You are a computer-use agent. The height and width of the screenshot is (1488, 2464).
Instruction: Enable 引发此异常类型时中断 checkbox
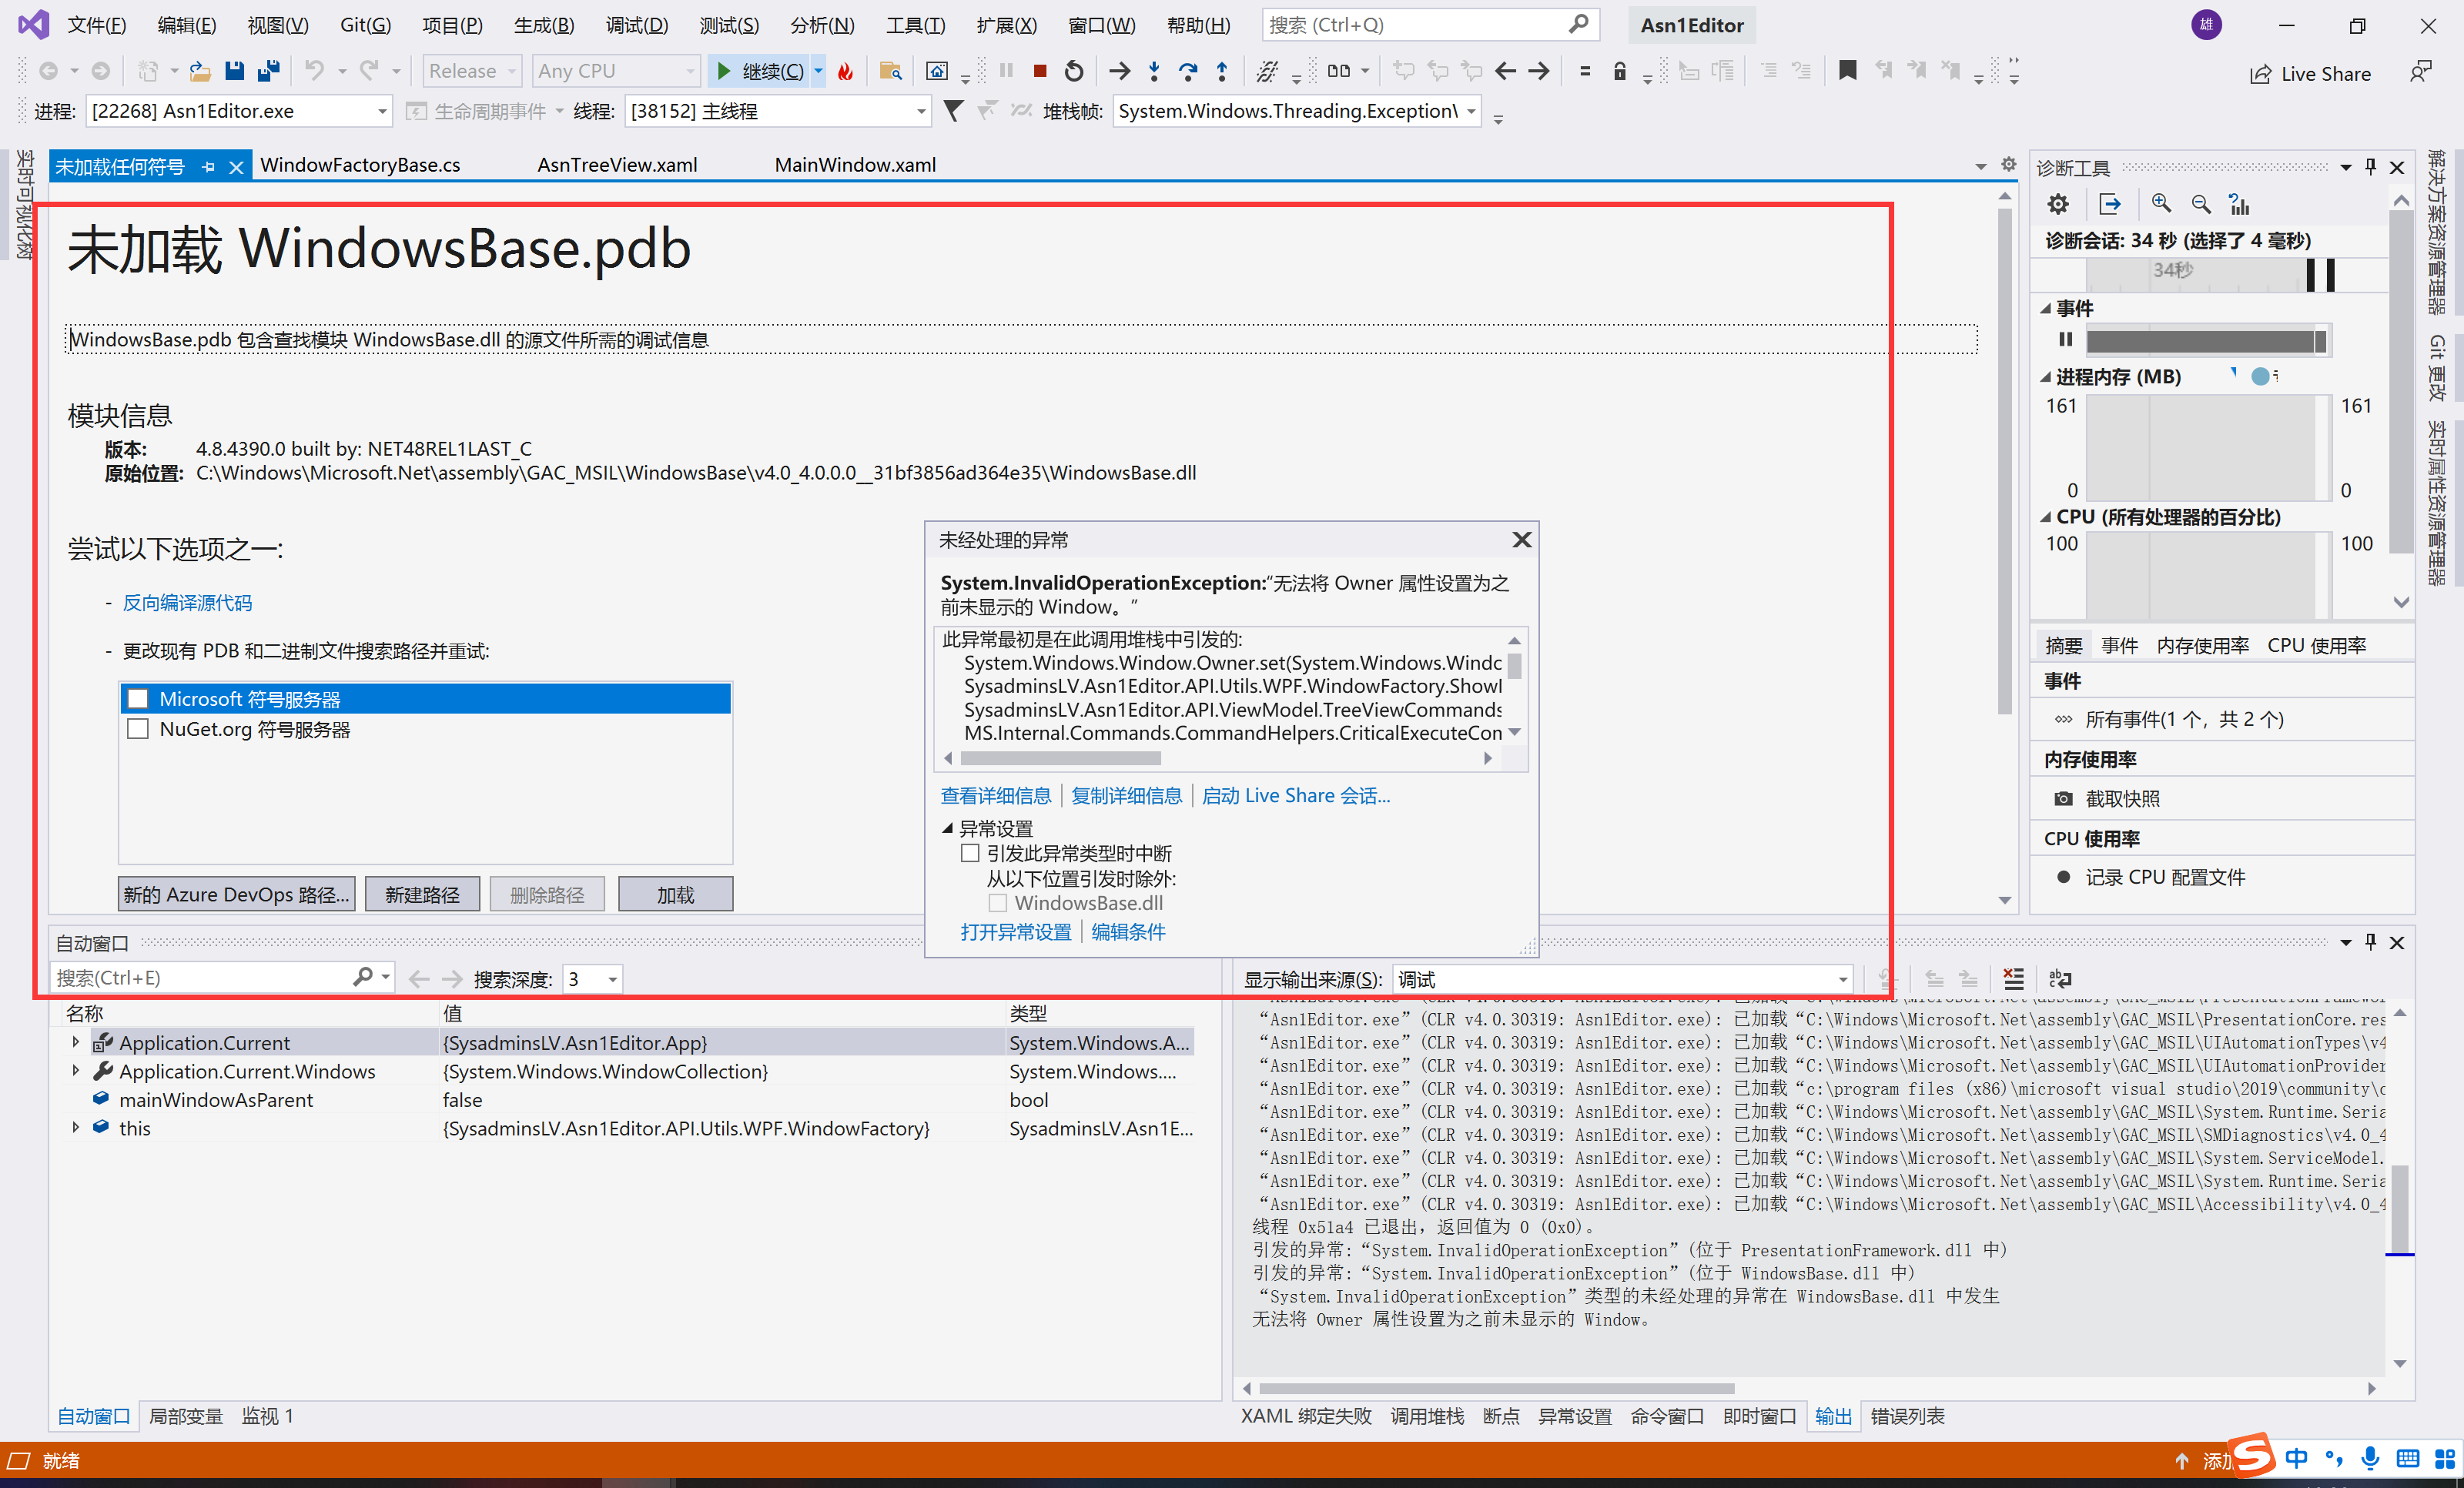coord(969,853)
